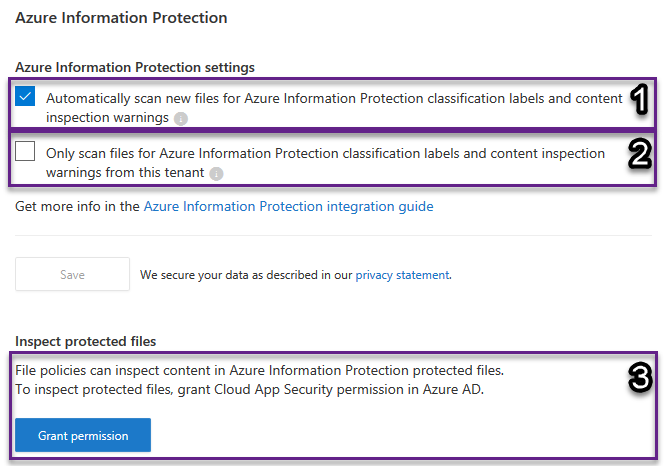Click the Inspect protected files heading
This screenshot has height=466, width=667.
85,341
